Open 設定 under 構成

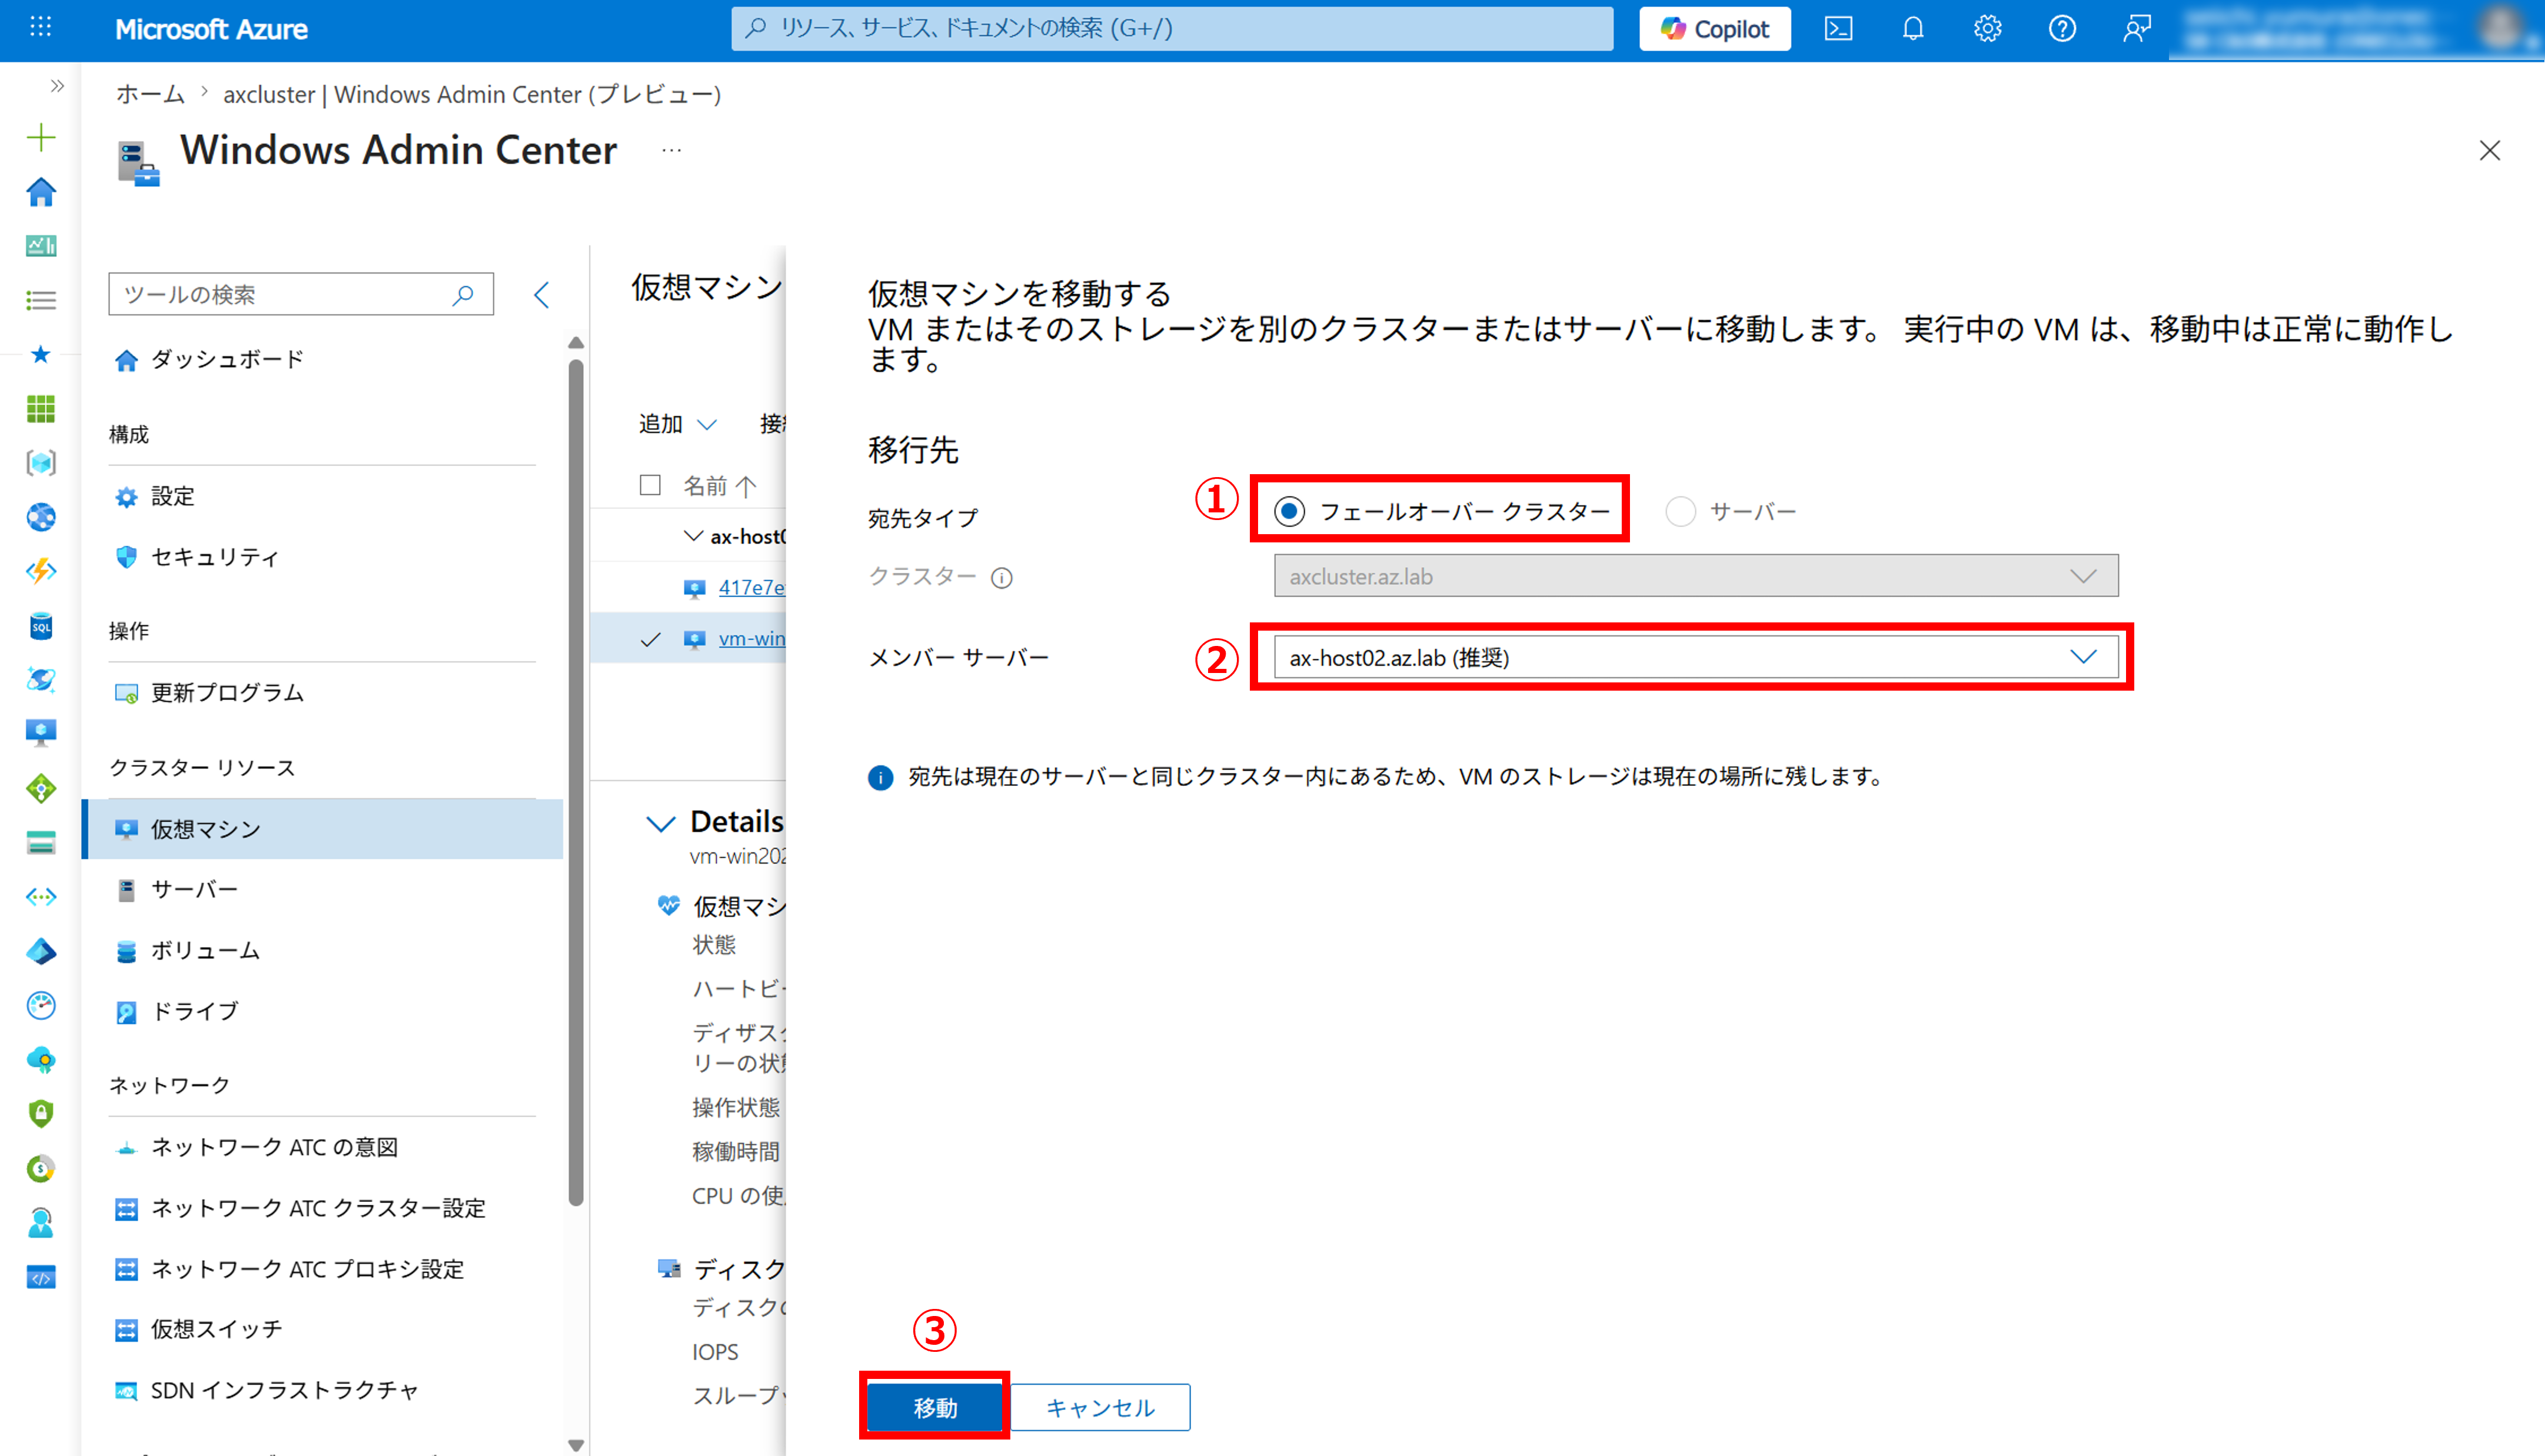tap(173, 497)
